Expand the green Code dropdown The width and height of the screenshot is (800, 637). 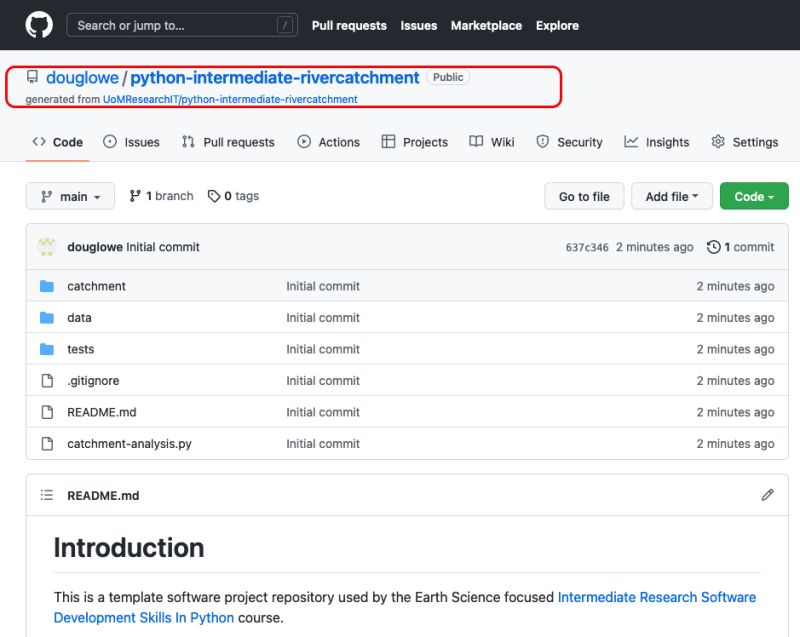pos(754,197)
